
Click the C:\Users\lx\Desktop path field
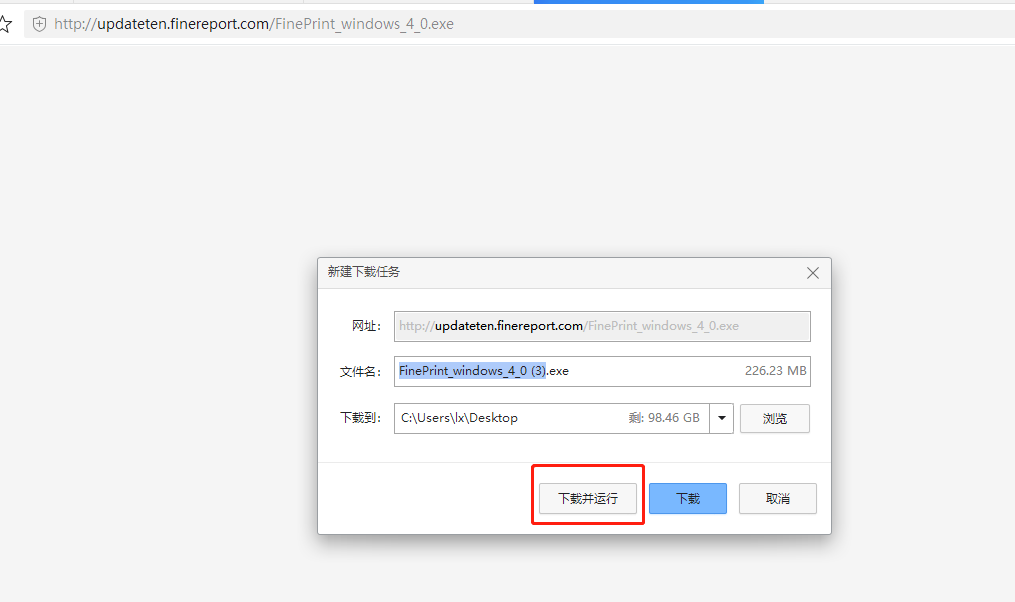510,418
